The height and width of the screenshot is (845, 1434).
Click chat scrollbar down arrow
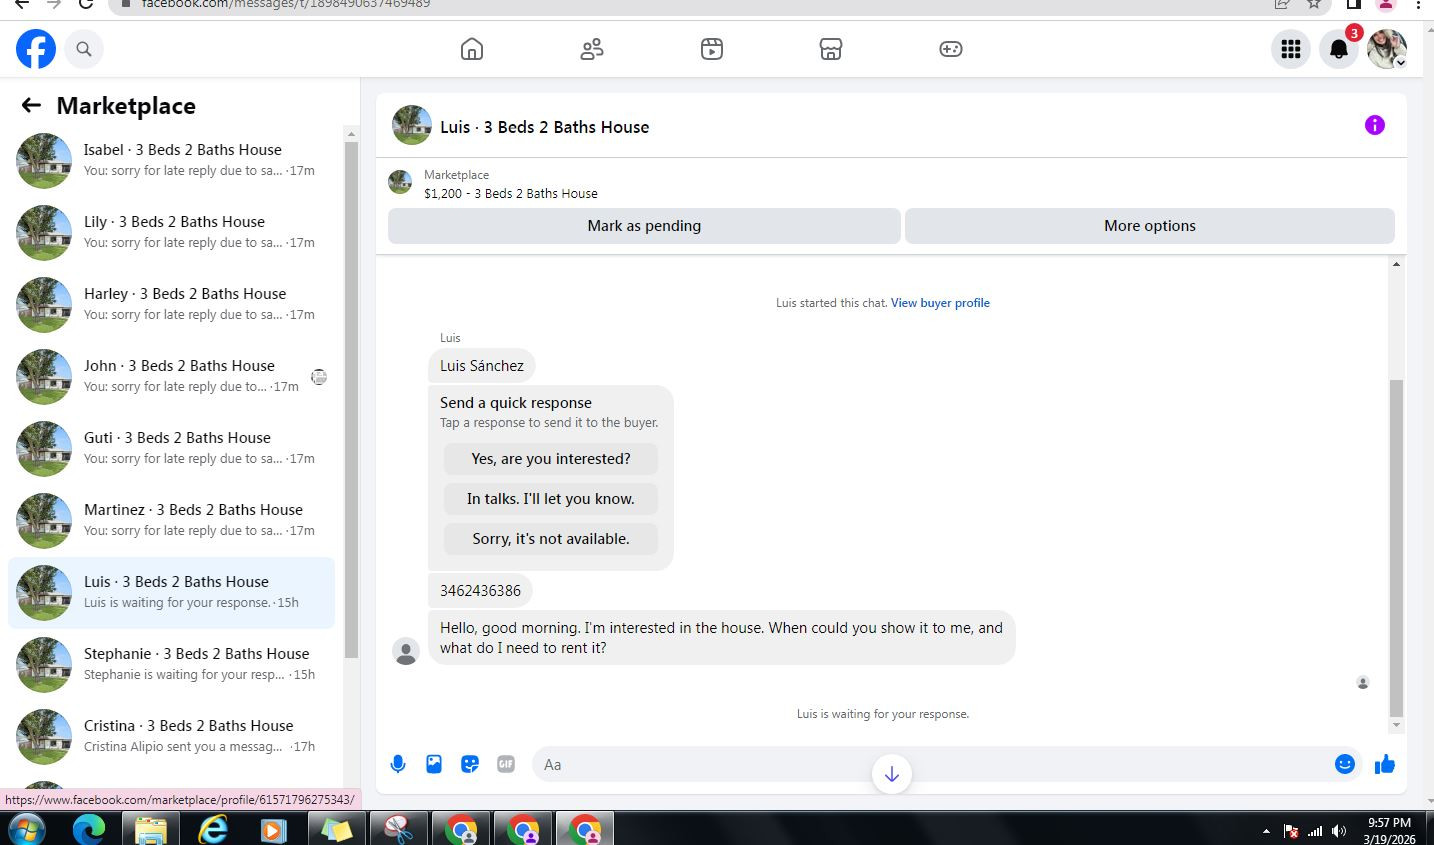1396,725
